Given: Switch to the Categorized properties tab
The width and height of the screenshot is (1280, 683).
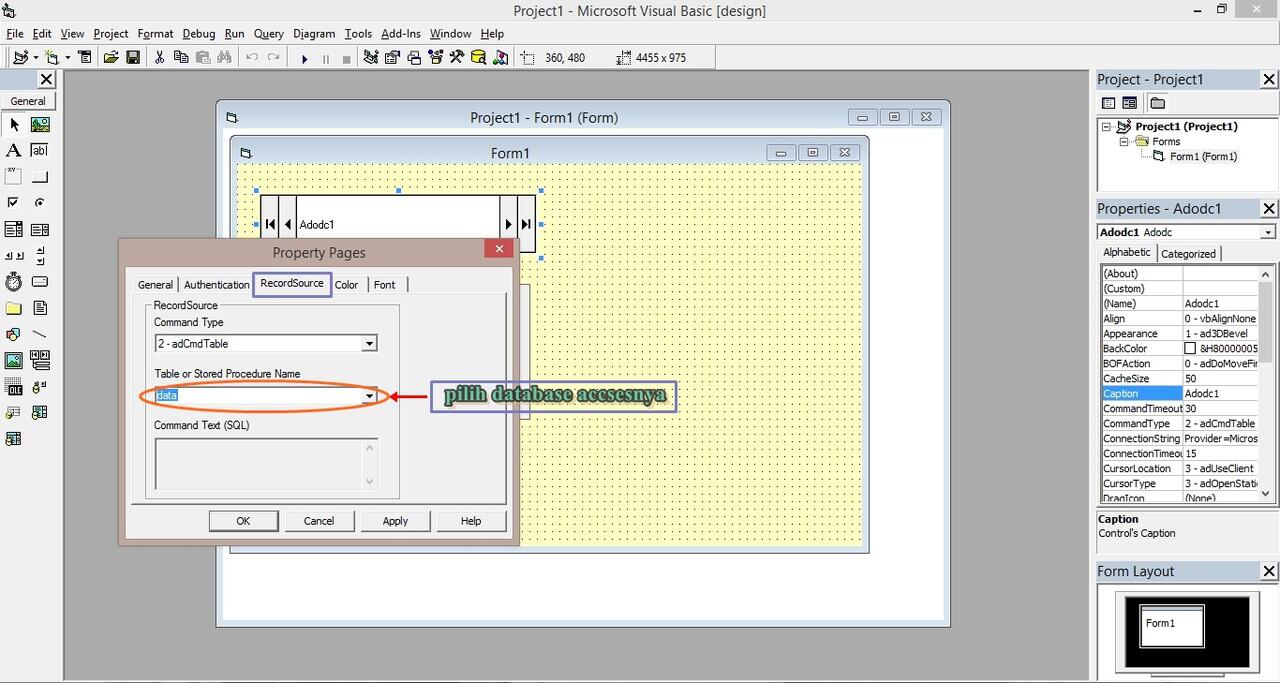Looking at the screenshot, I should 1188,254.
